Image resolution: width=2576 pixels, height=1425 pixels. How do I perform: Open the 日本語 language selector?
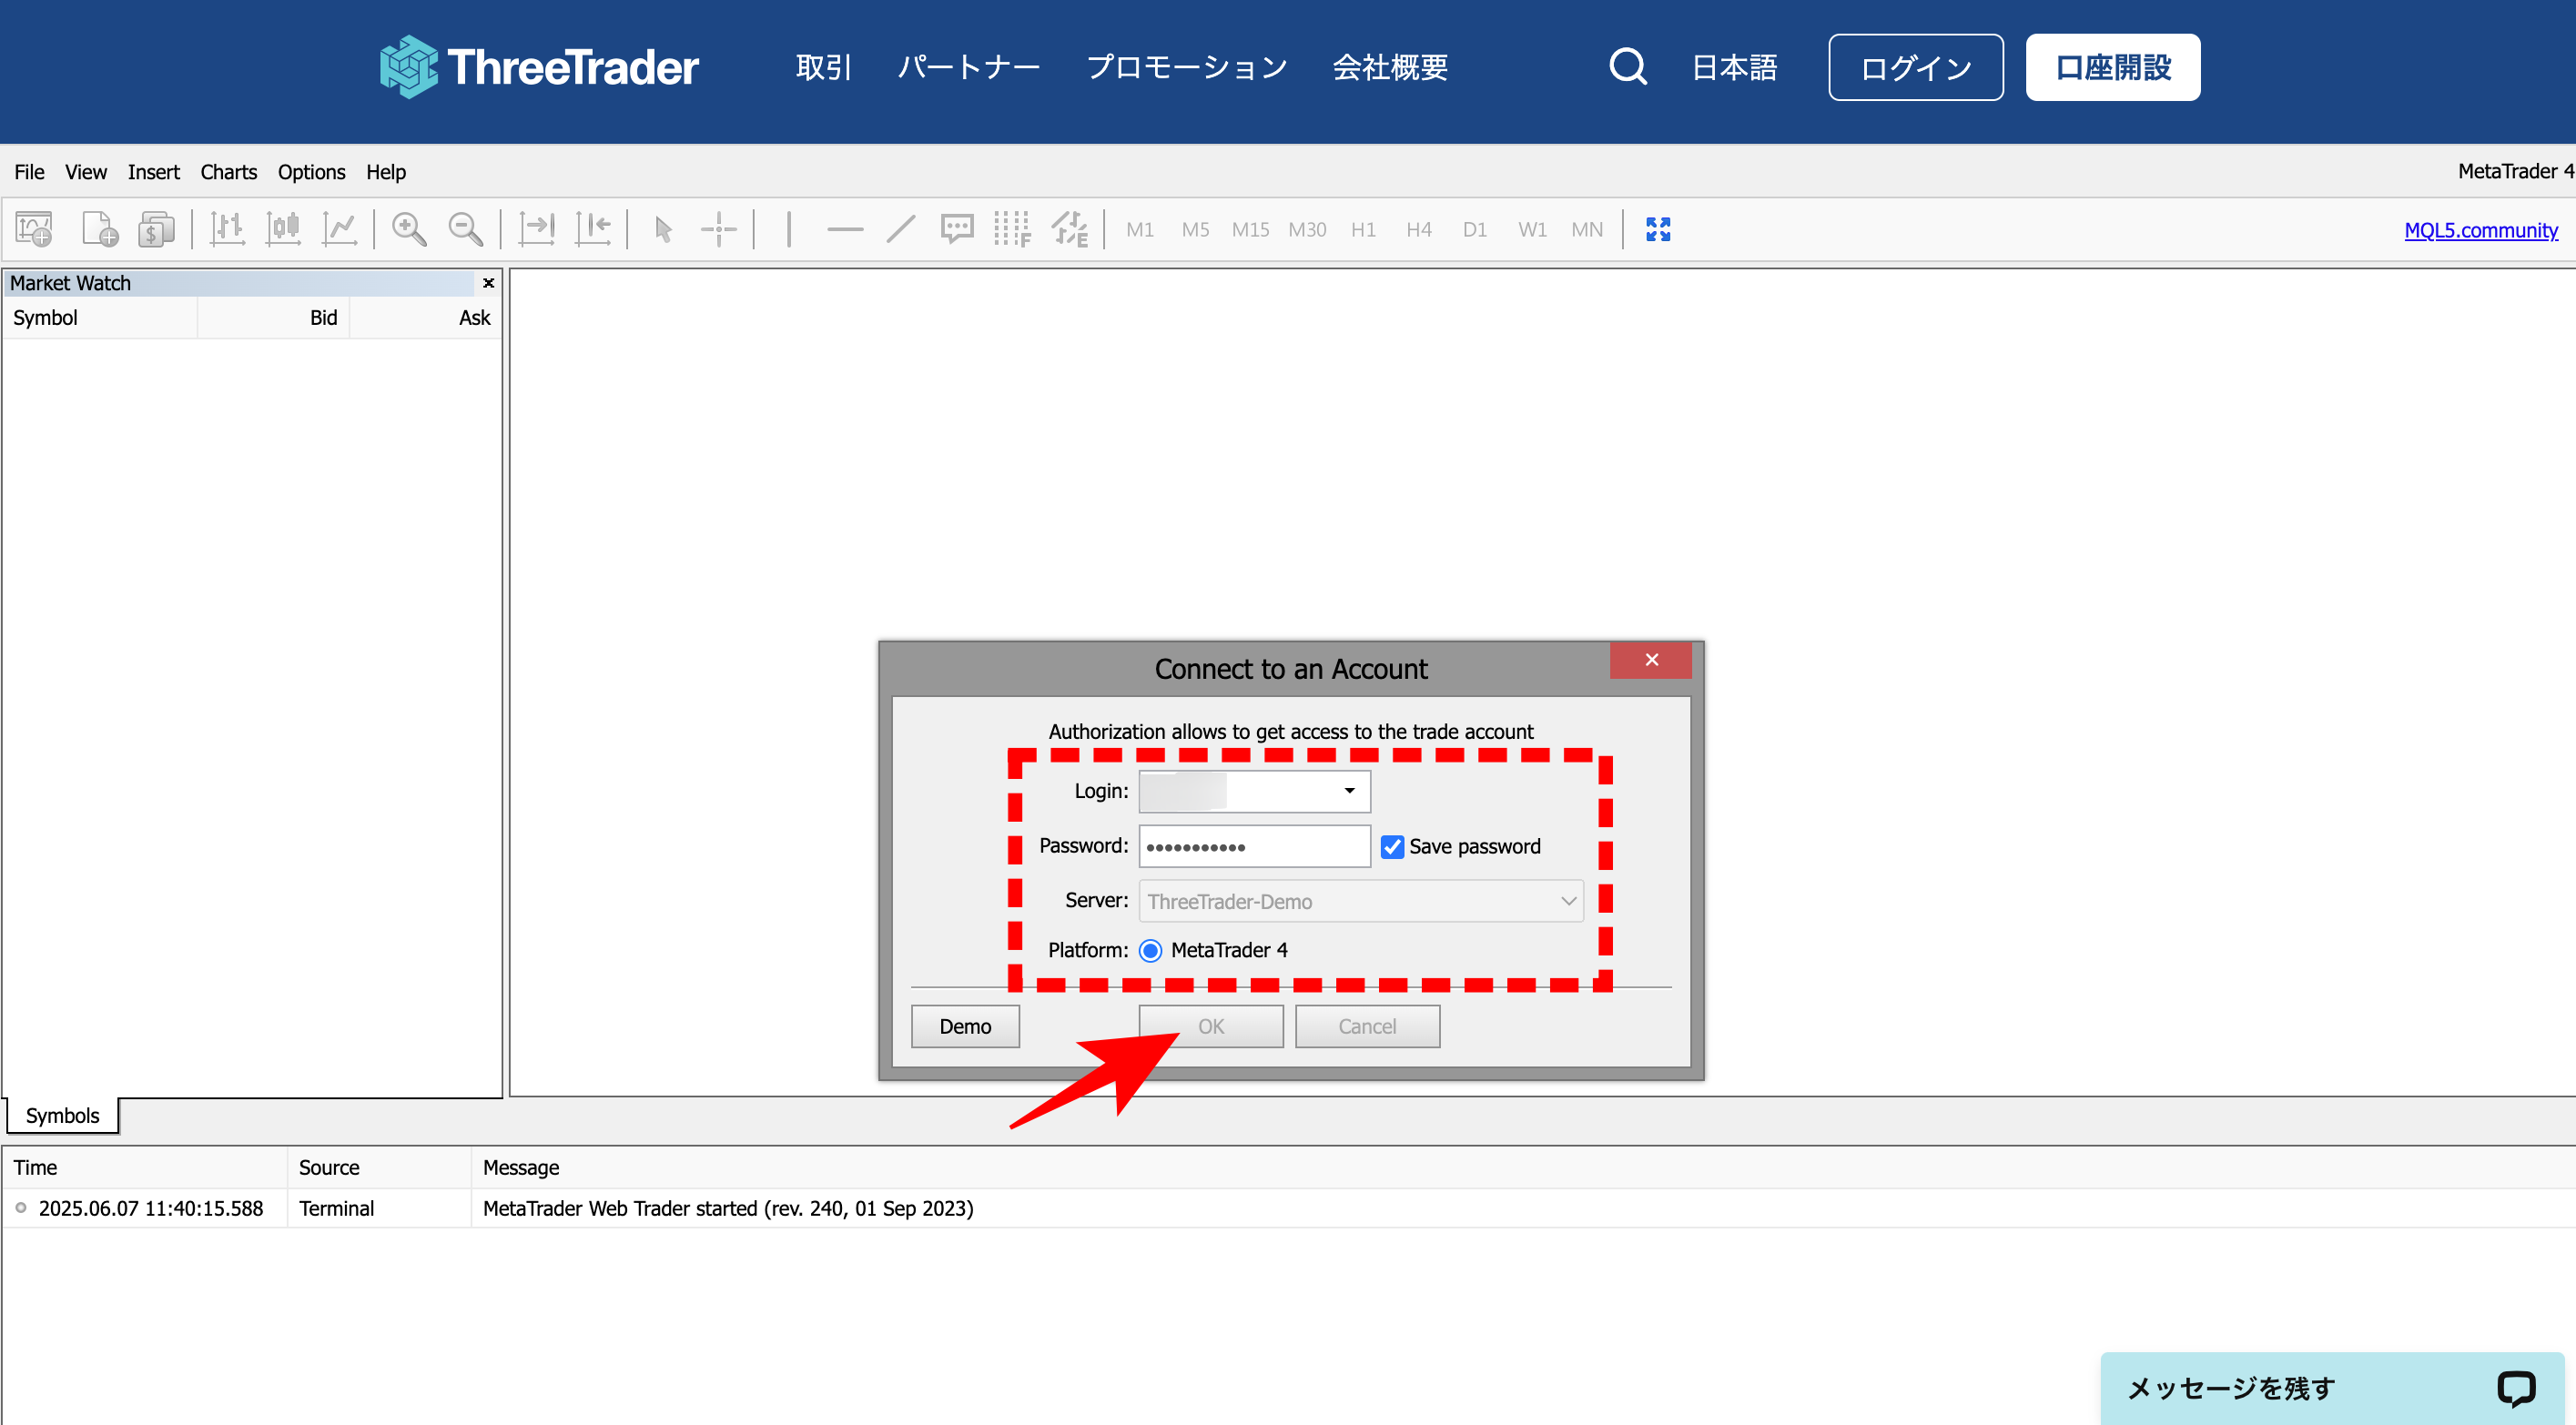(x=1733, y=66)
